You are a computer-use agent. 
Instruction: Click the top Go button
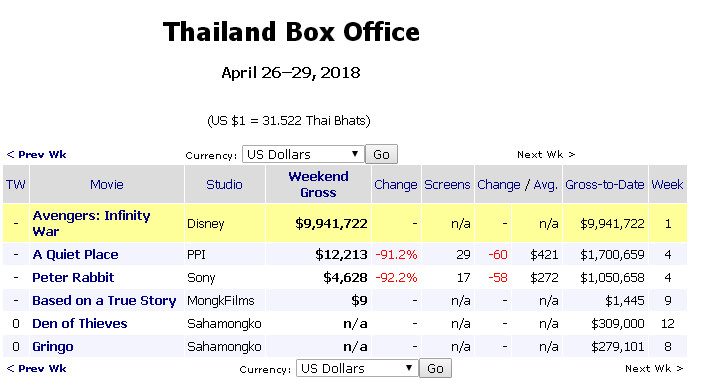click(381, 154)
